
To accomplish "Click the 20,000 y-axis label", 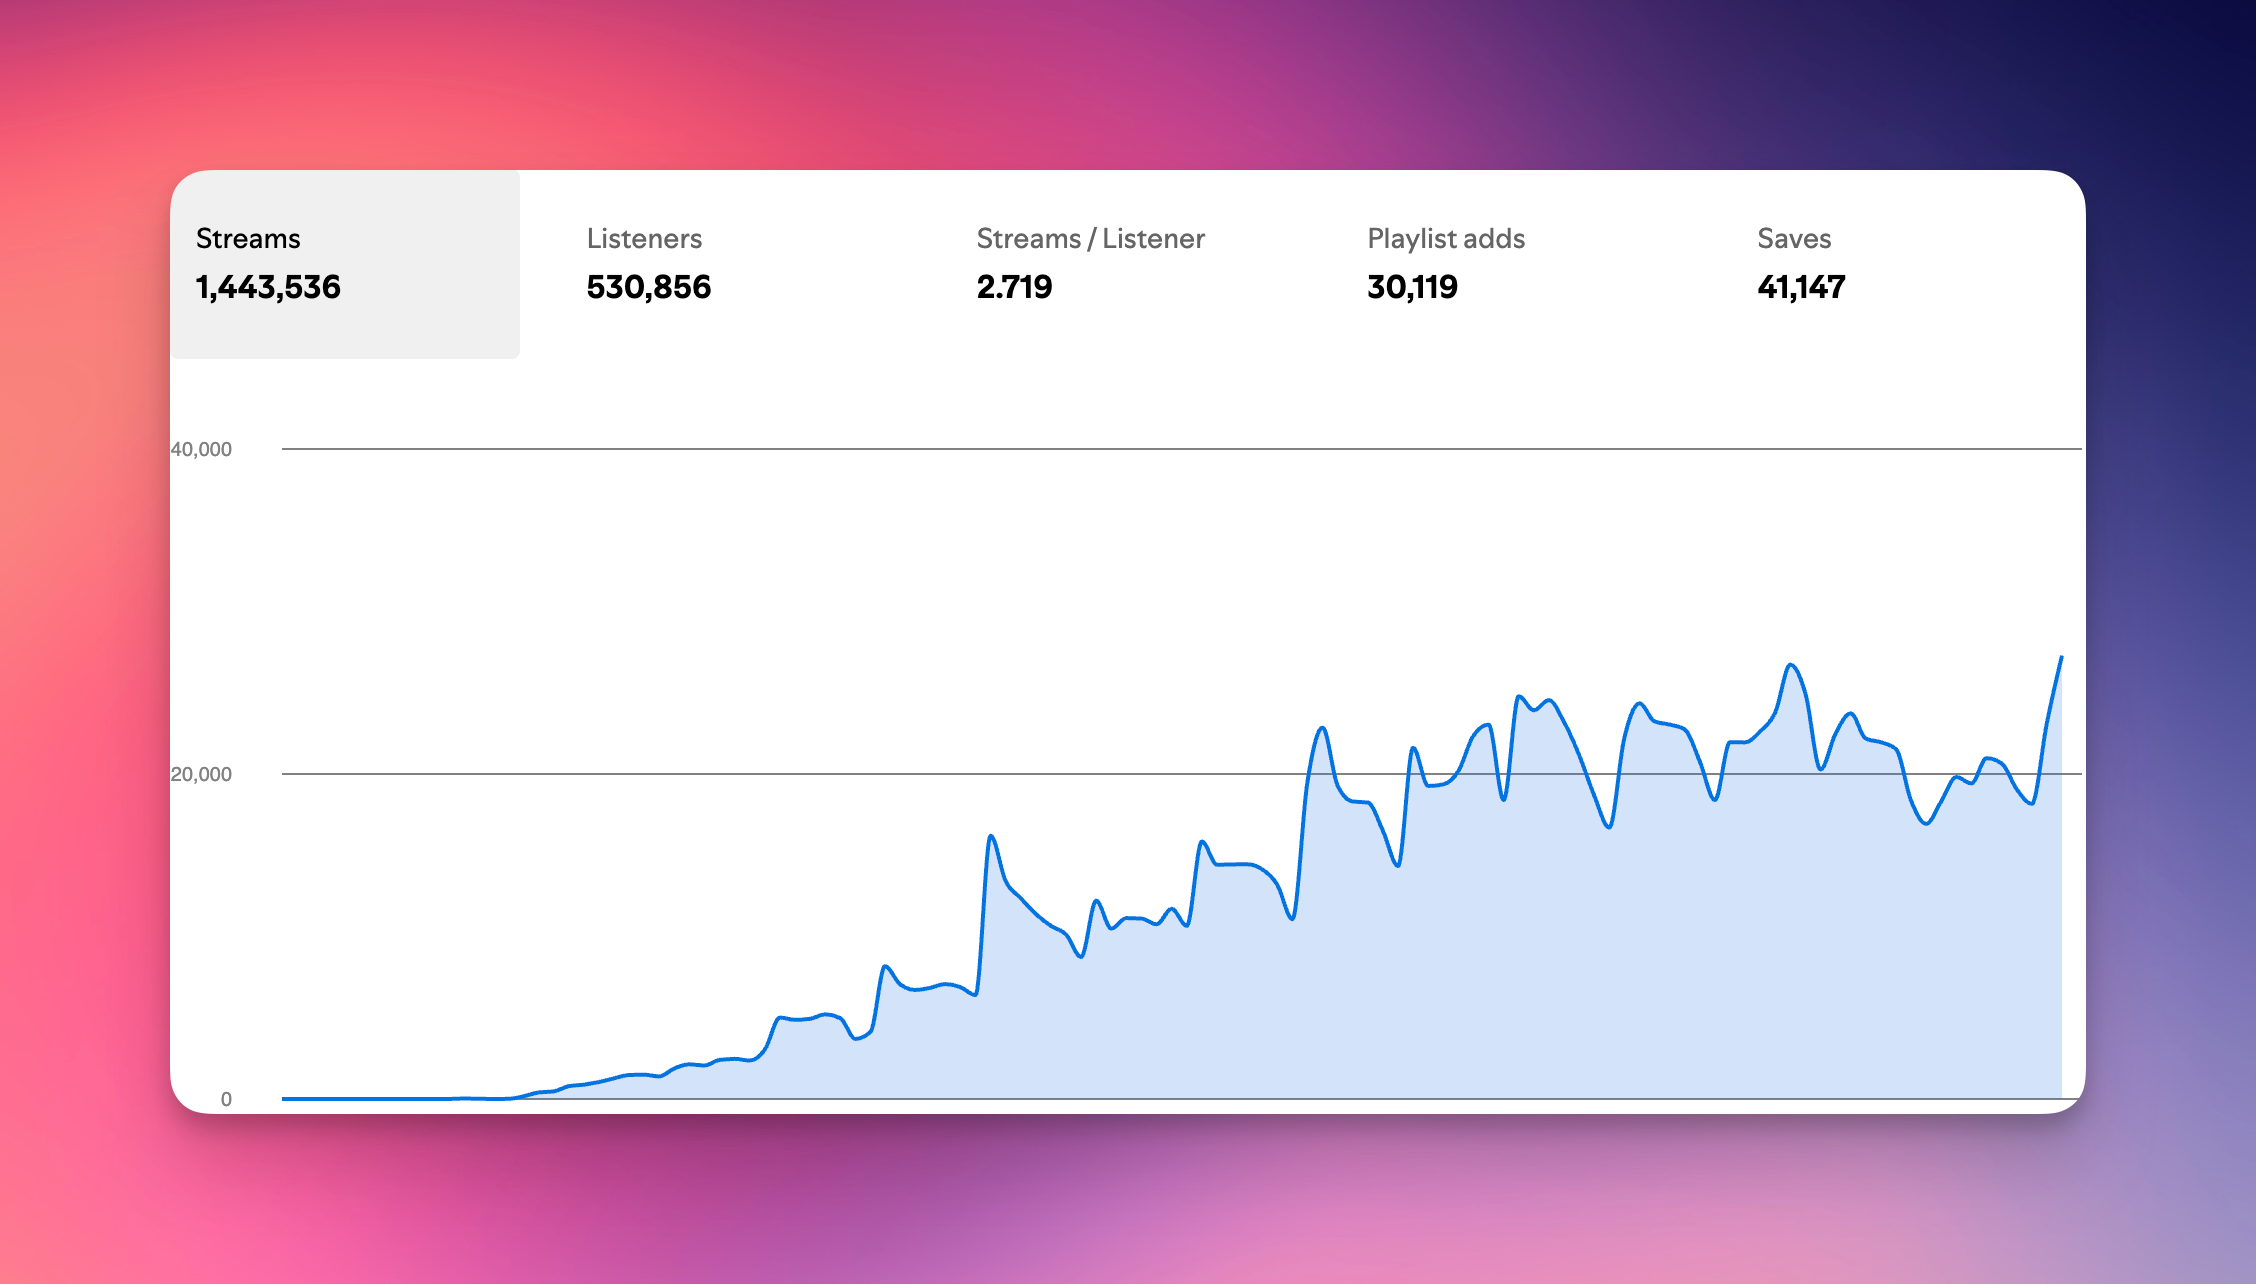I will coord(201,775).
